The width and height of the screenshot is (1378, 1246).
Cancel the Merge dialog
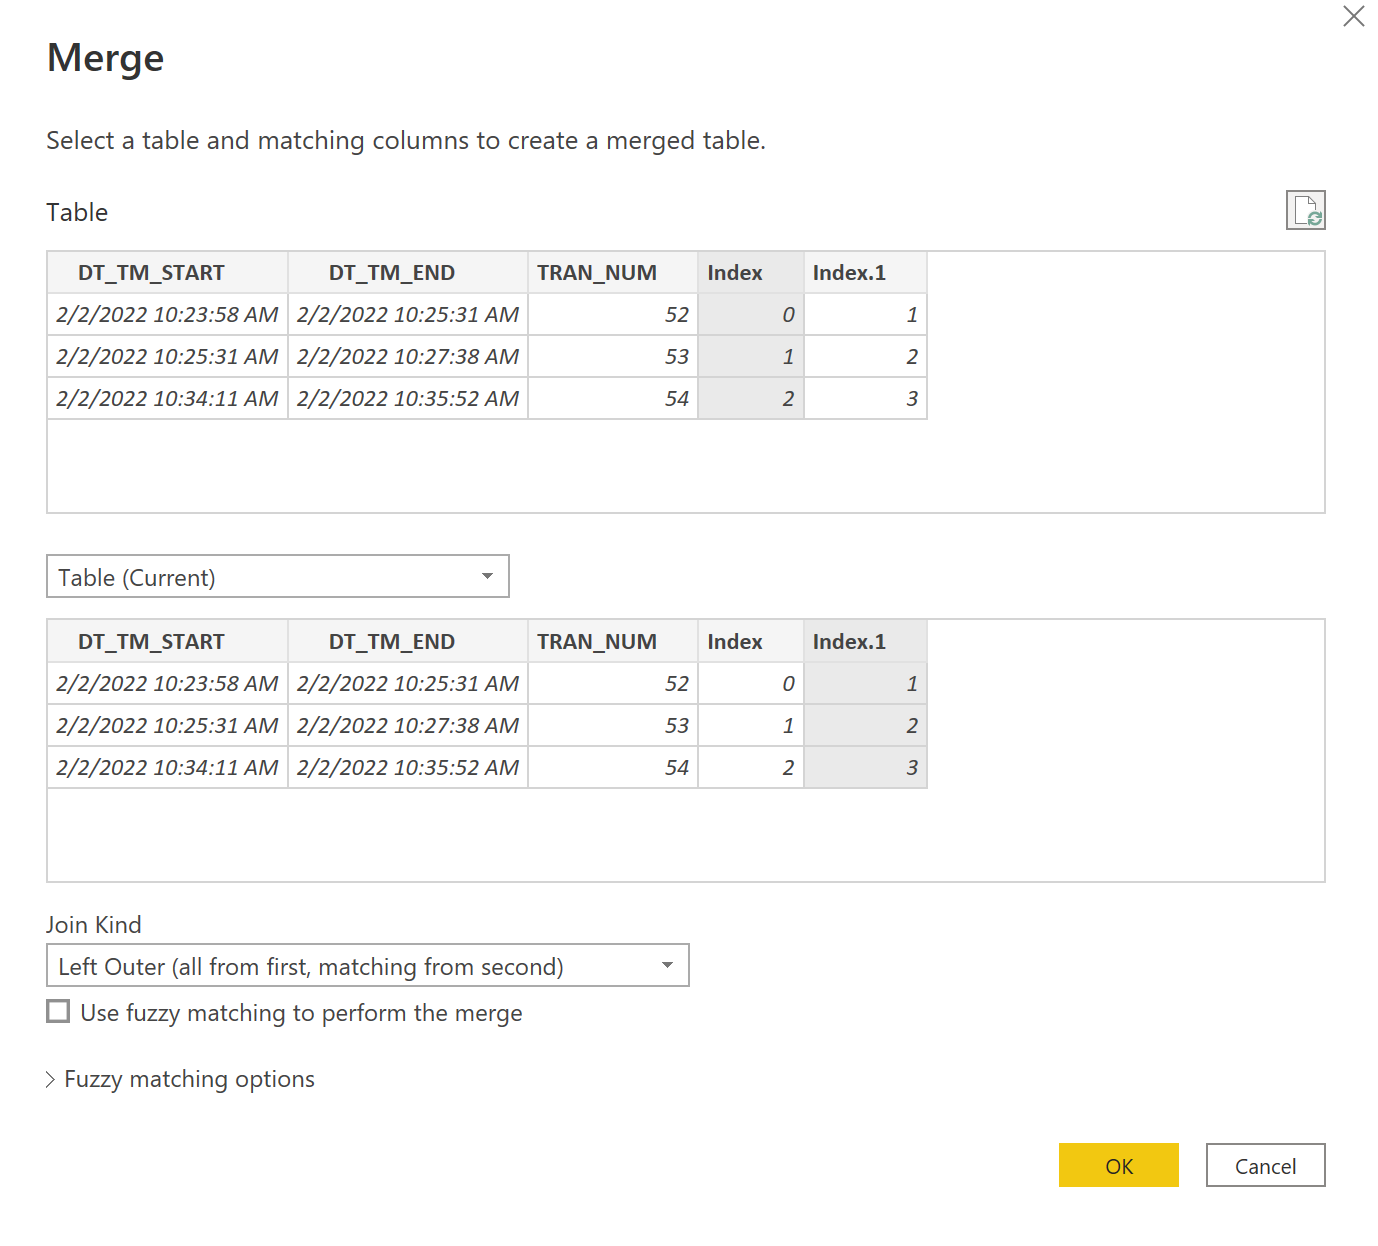(1265, 1165)
